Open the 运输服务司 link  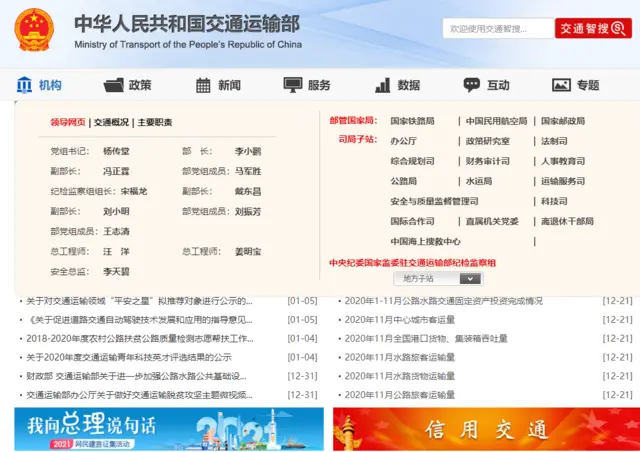click(x=563, y=181)
